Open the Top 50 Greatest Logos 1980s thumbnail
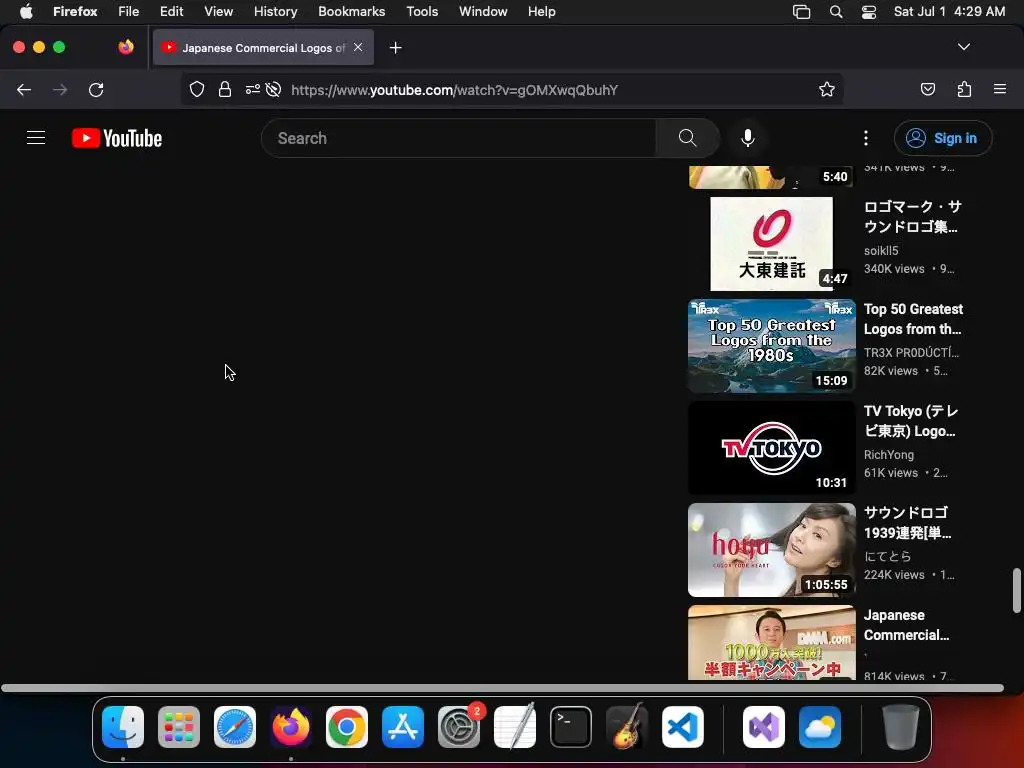This screenshot has width=1024, height=768. pyautogui.click(x=771, y=345)
